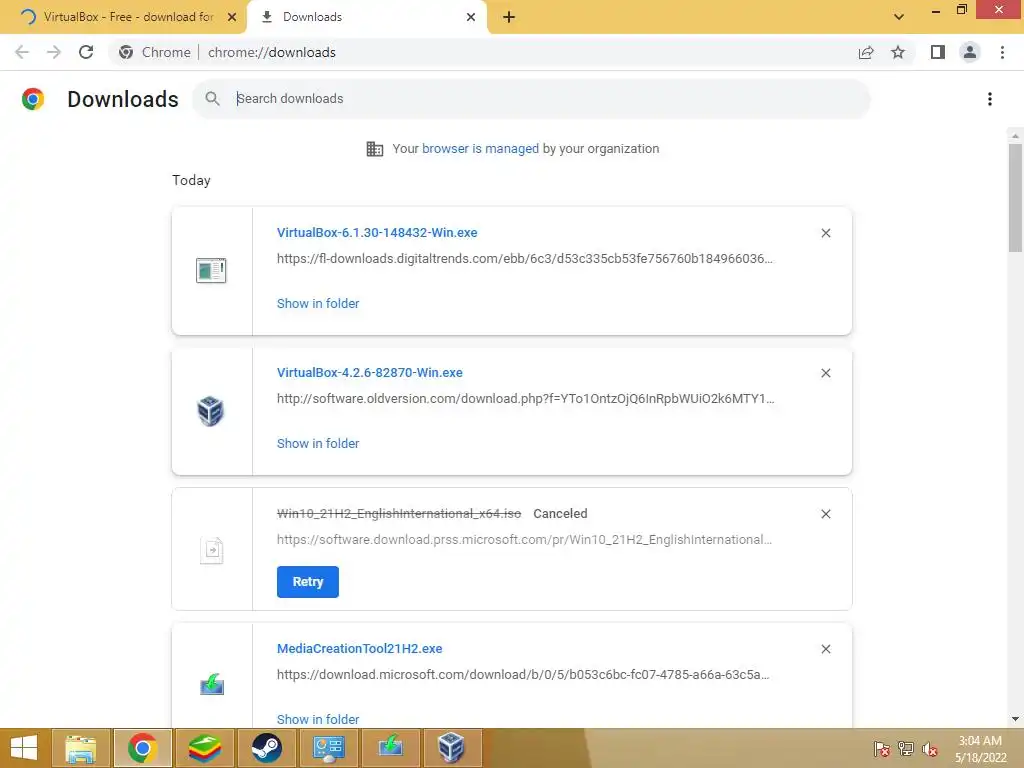Image resolution: width=1024 pixels, height=768 pixels.
Task: Click the scrollbar up arrow
Action: click(x=1015, y=136)
